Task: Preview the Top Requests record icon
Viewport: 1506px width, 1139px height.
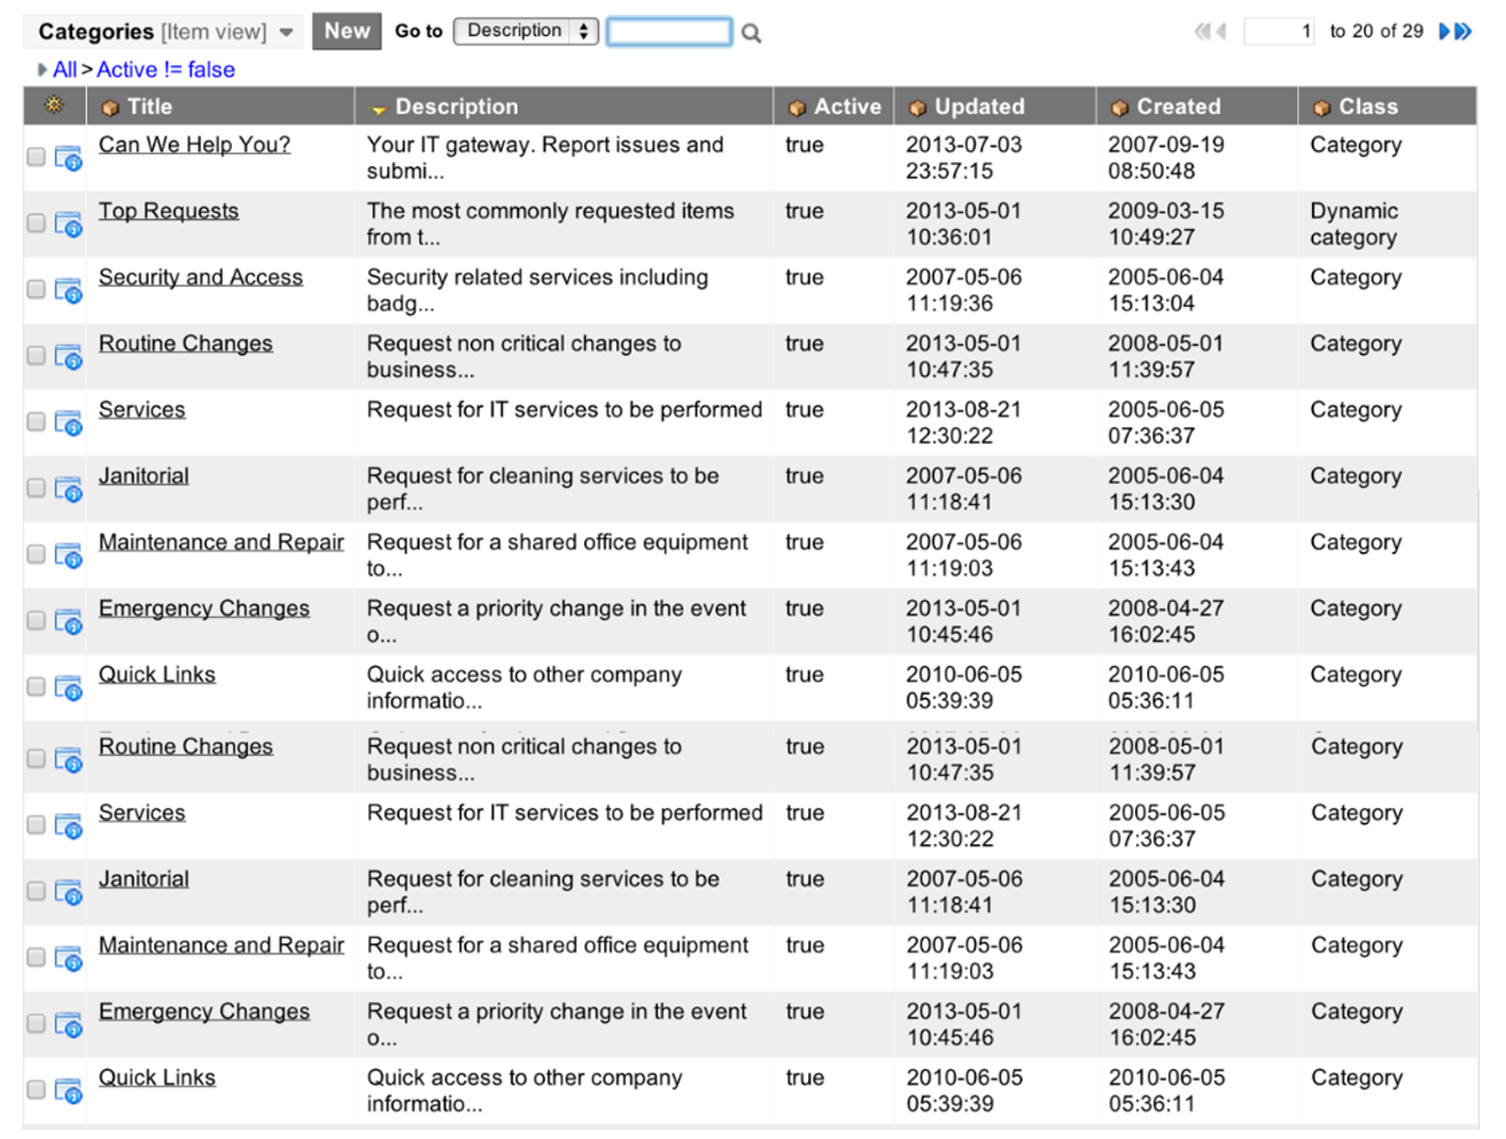Action: (68, 224)
